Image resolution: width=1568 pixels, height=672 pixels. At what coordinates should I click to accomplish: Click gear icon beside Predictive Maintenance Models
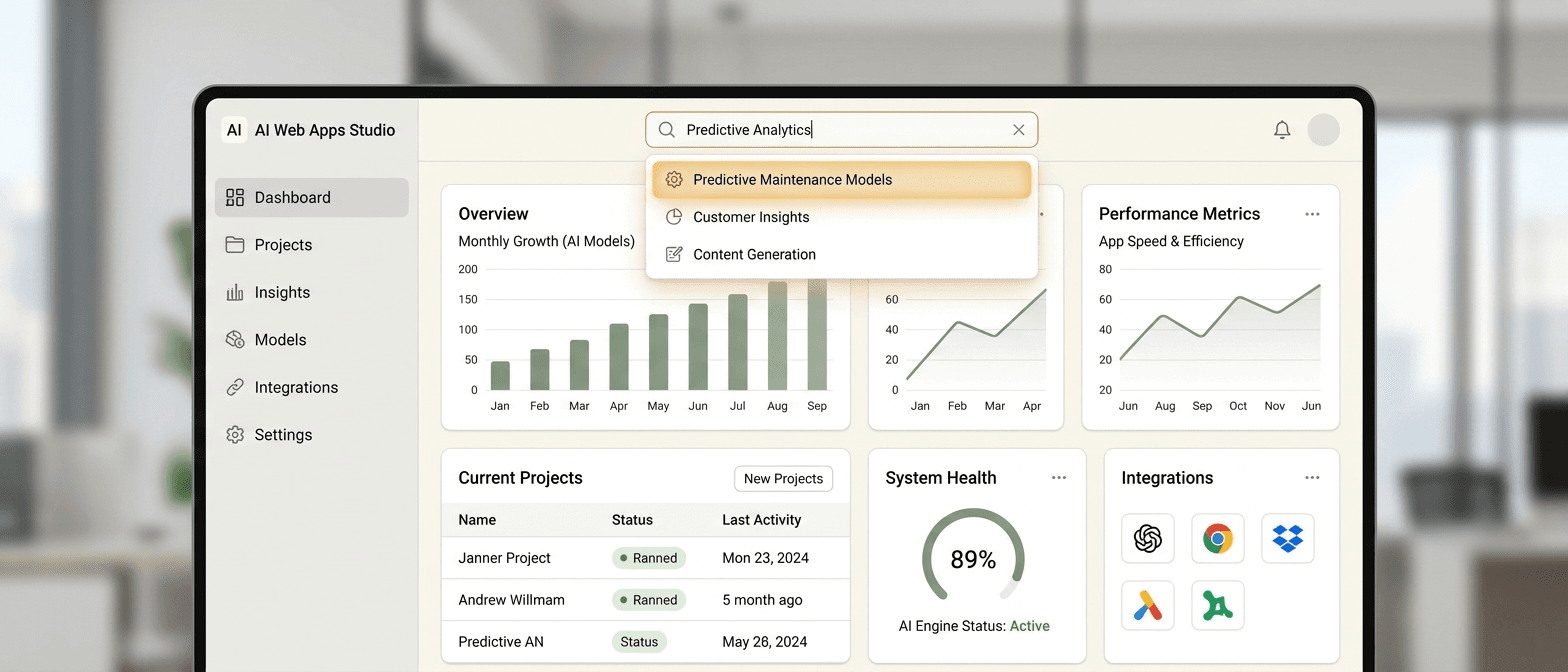tap(674, 180)
